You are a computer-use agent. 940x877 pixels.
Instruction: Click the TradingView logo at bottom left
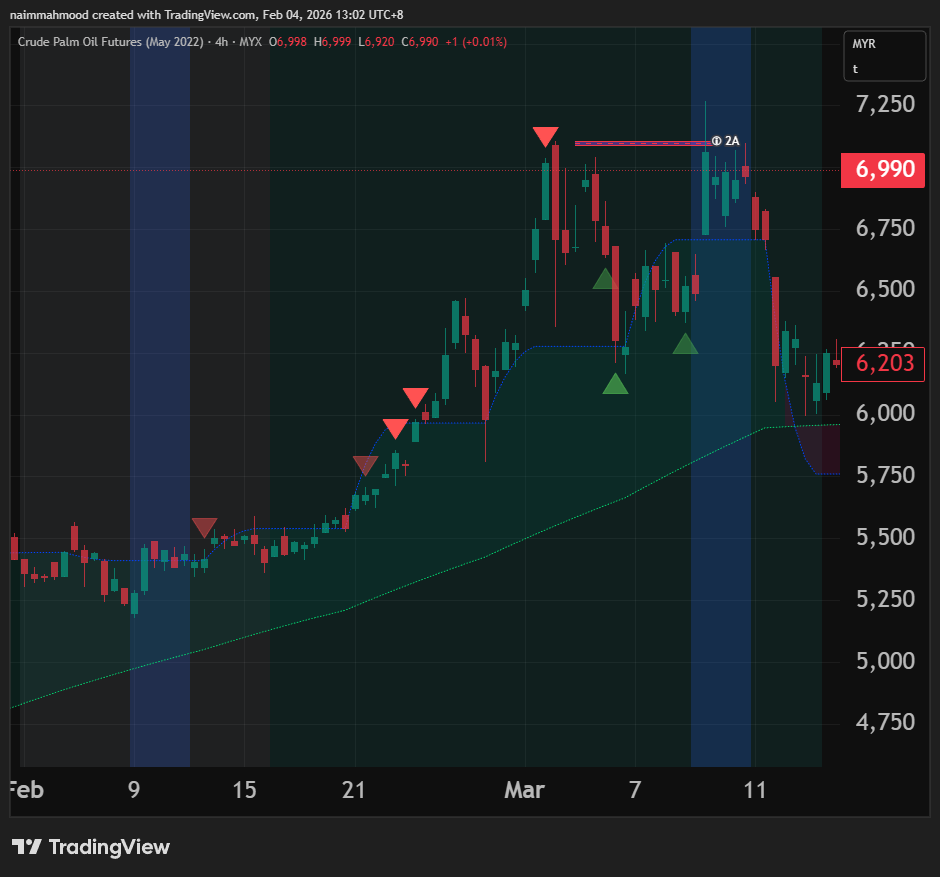(x=91, y=847)
